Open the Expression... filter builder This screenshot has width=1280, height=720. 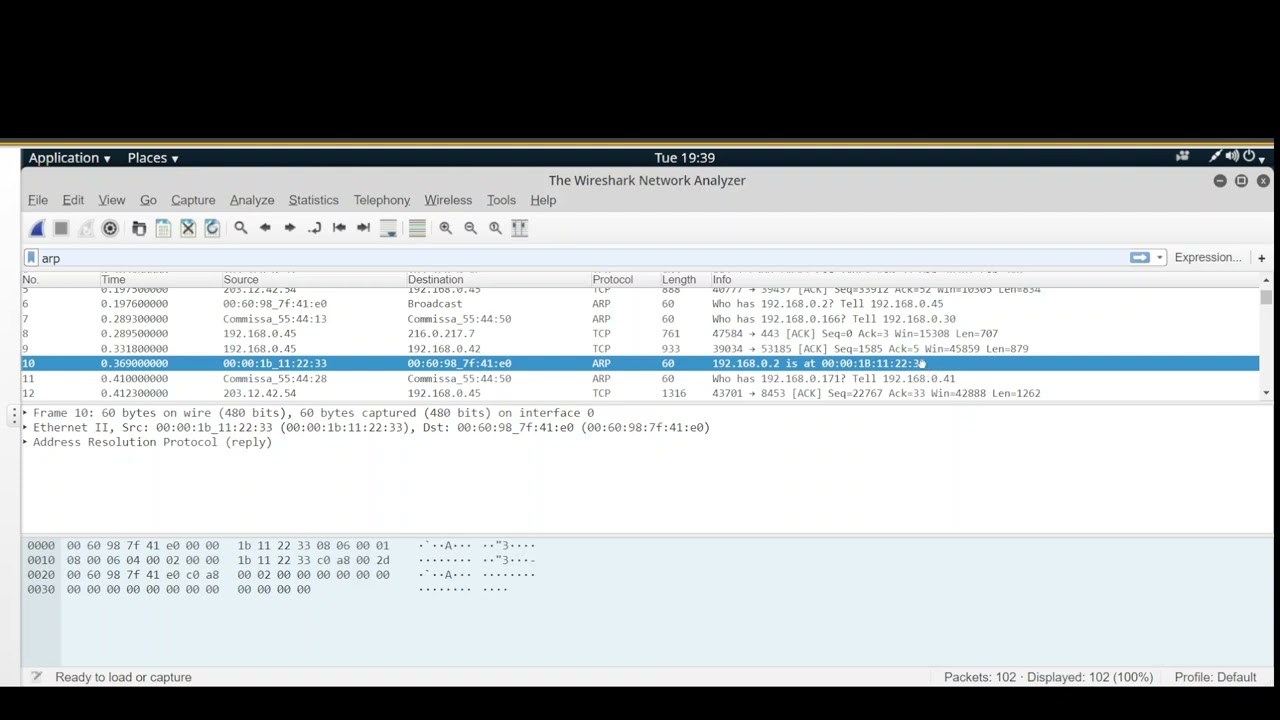pyautogui.click(x=1208, y=258)
